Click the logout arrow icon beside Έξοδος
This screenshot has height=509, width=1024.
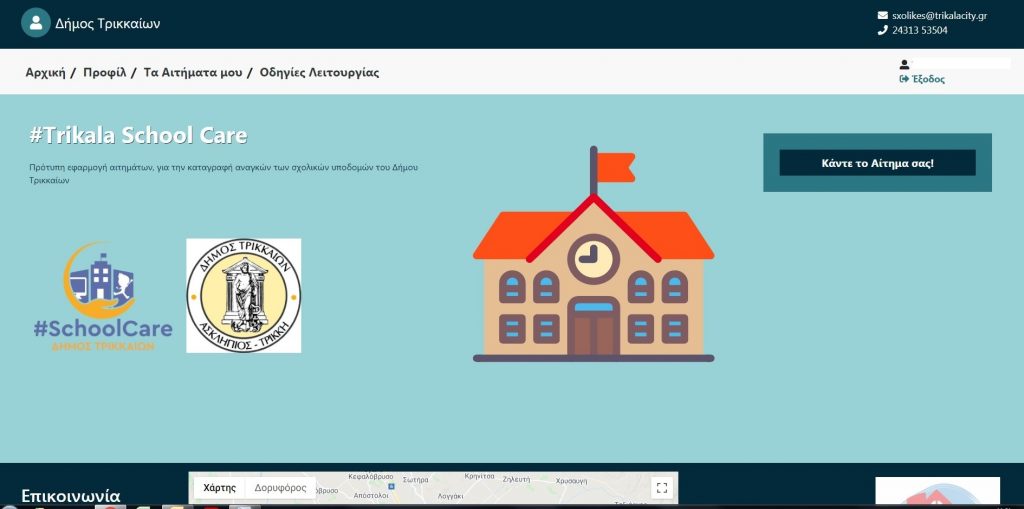point(904,79)
